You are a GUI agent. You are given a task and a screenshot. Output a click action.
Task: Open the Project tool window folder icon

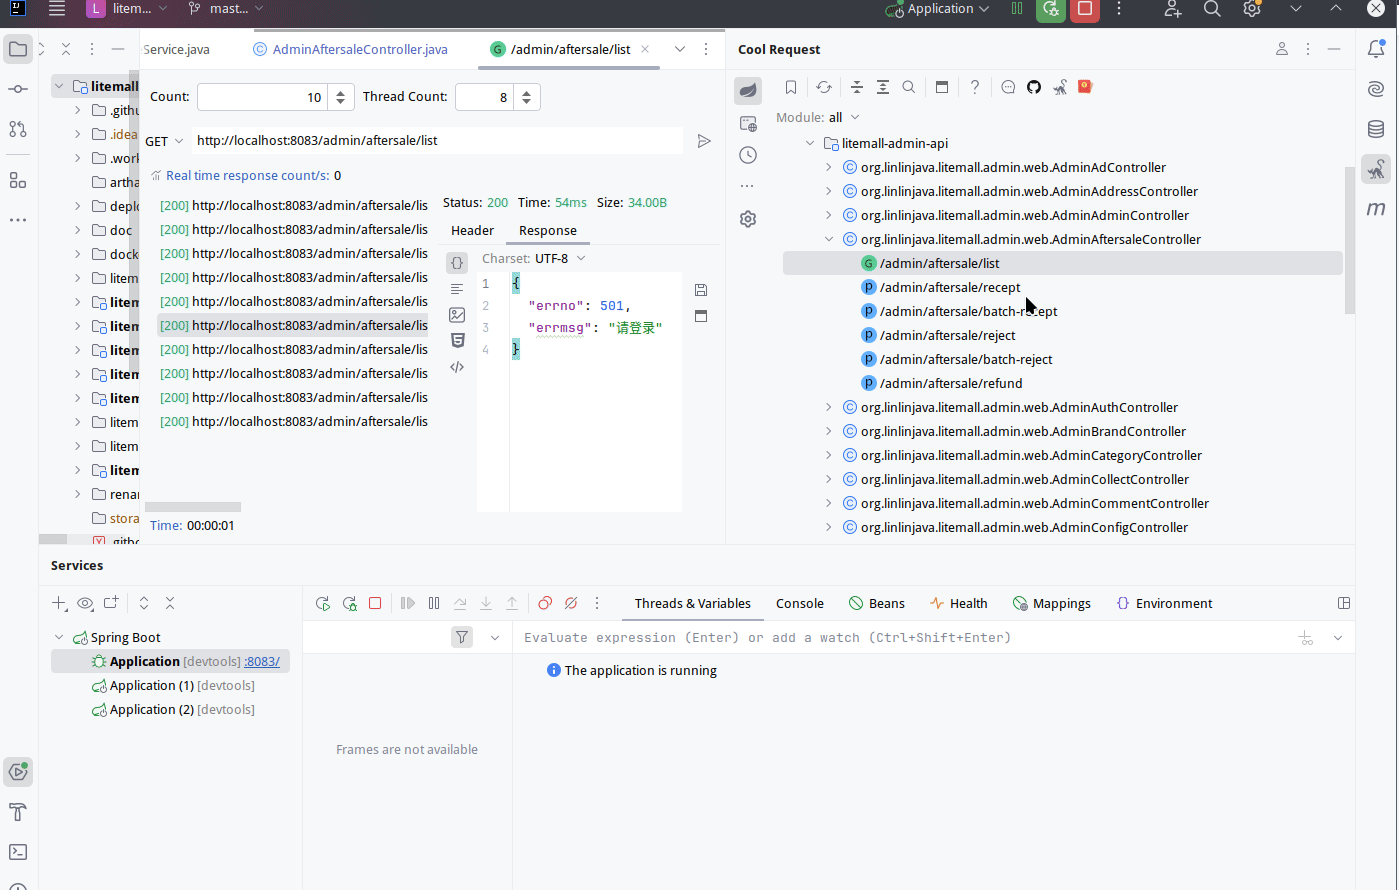[18, 49]
